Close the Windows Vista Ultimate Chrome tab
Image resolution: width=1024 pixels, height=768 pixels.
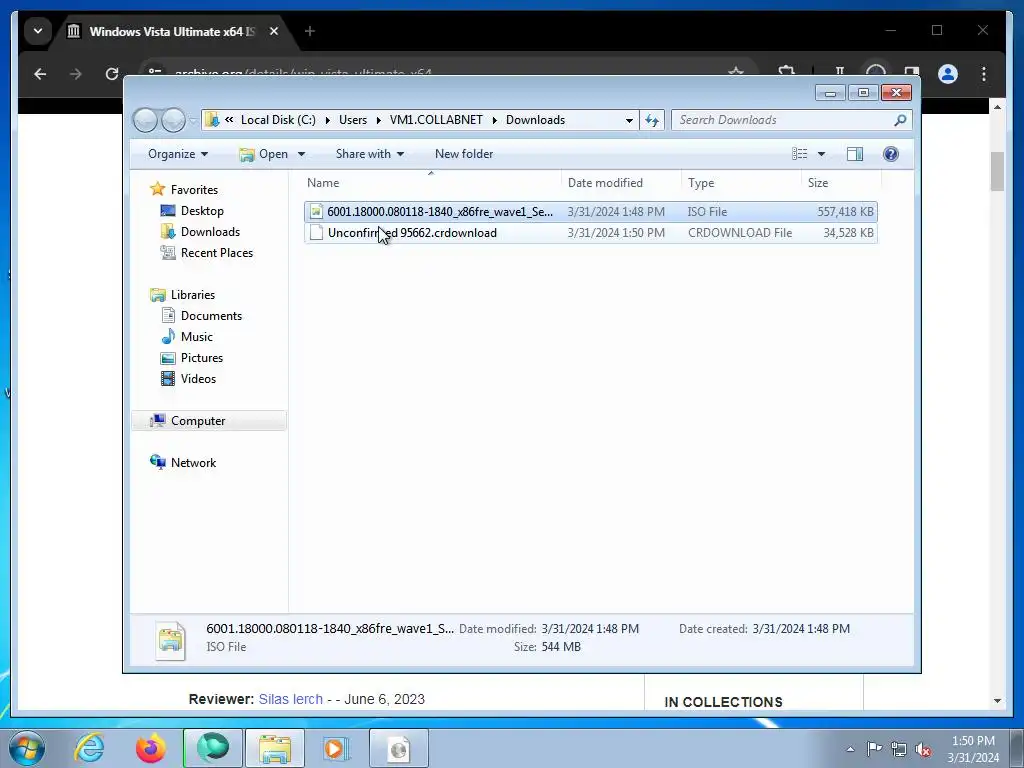[x=274, y=31]
